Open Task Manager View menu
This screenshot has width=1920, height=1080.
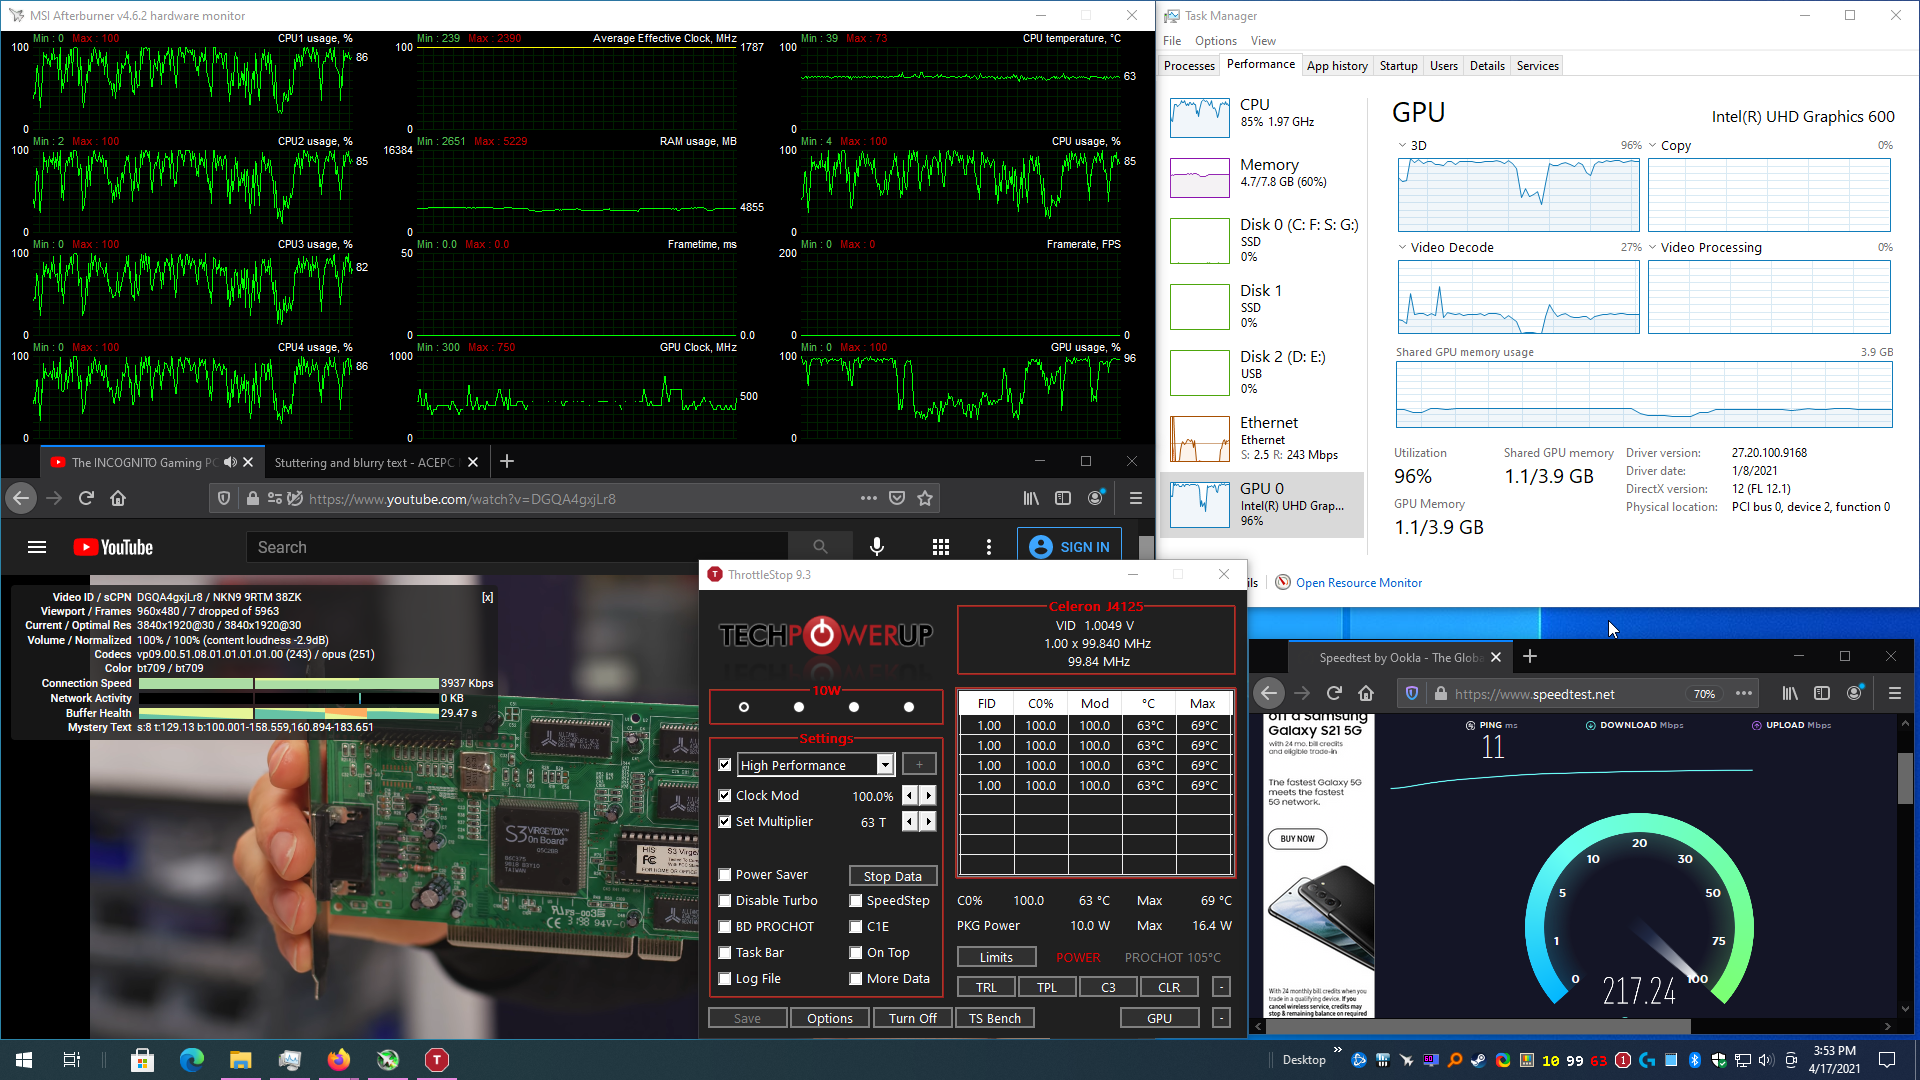point(1263,41)
